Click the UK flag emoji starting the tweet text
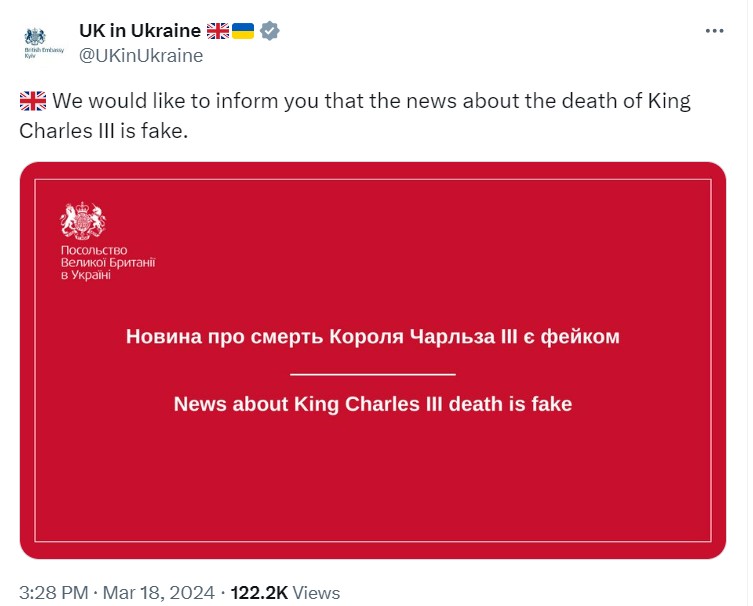Viewport: 753px width, 606px height. pyautogui.click(x=33, y=102)
